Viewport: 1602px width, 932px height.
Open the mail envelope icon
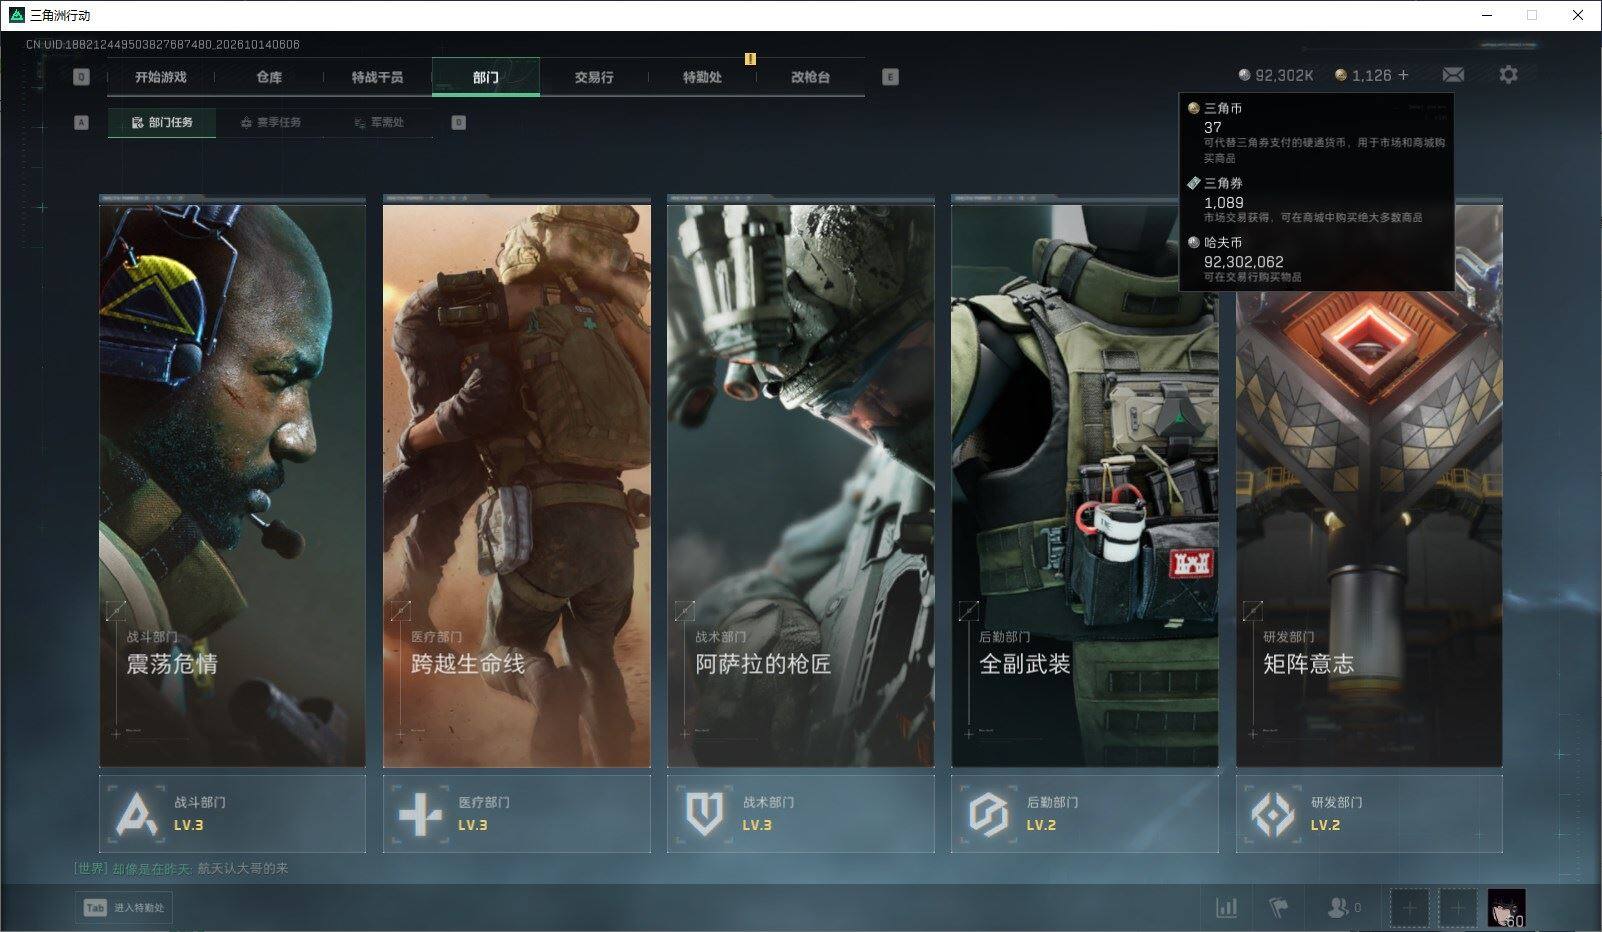(x=1453, y=75)
